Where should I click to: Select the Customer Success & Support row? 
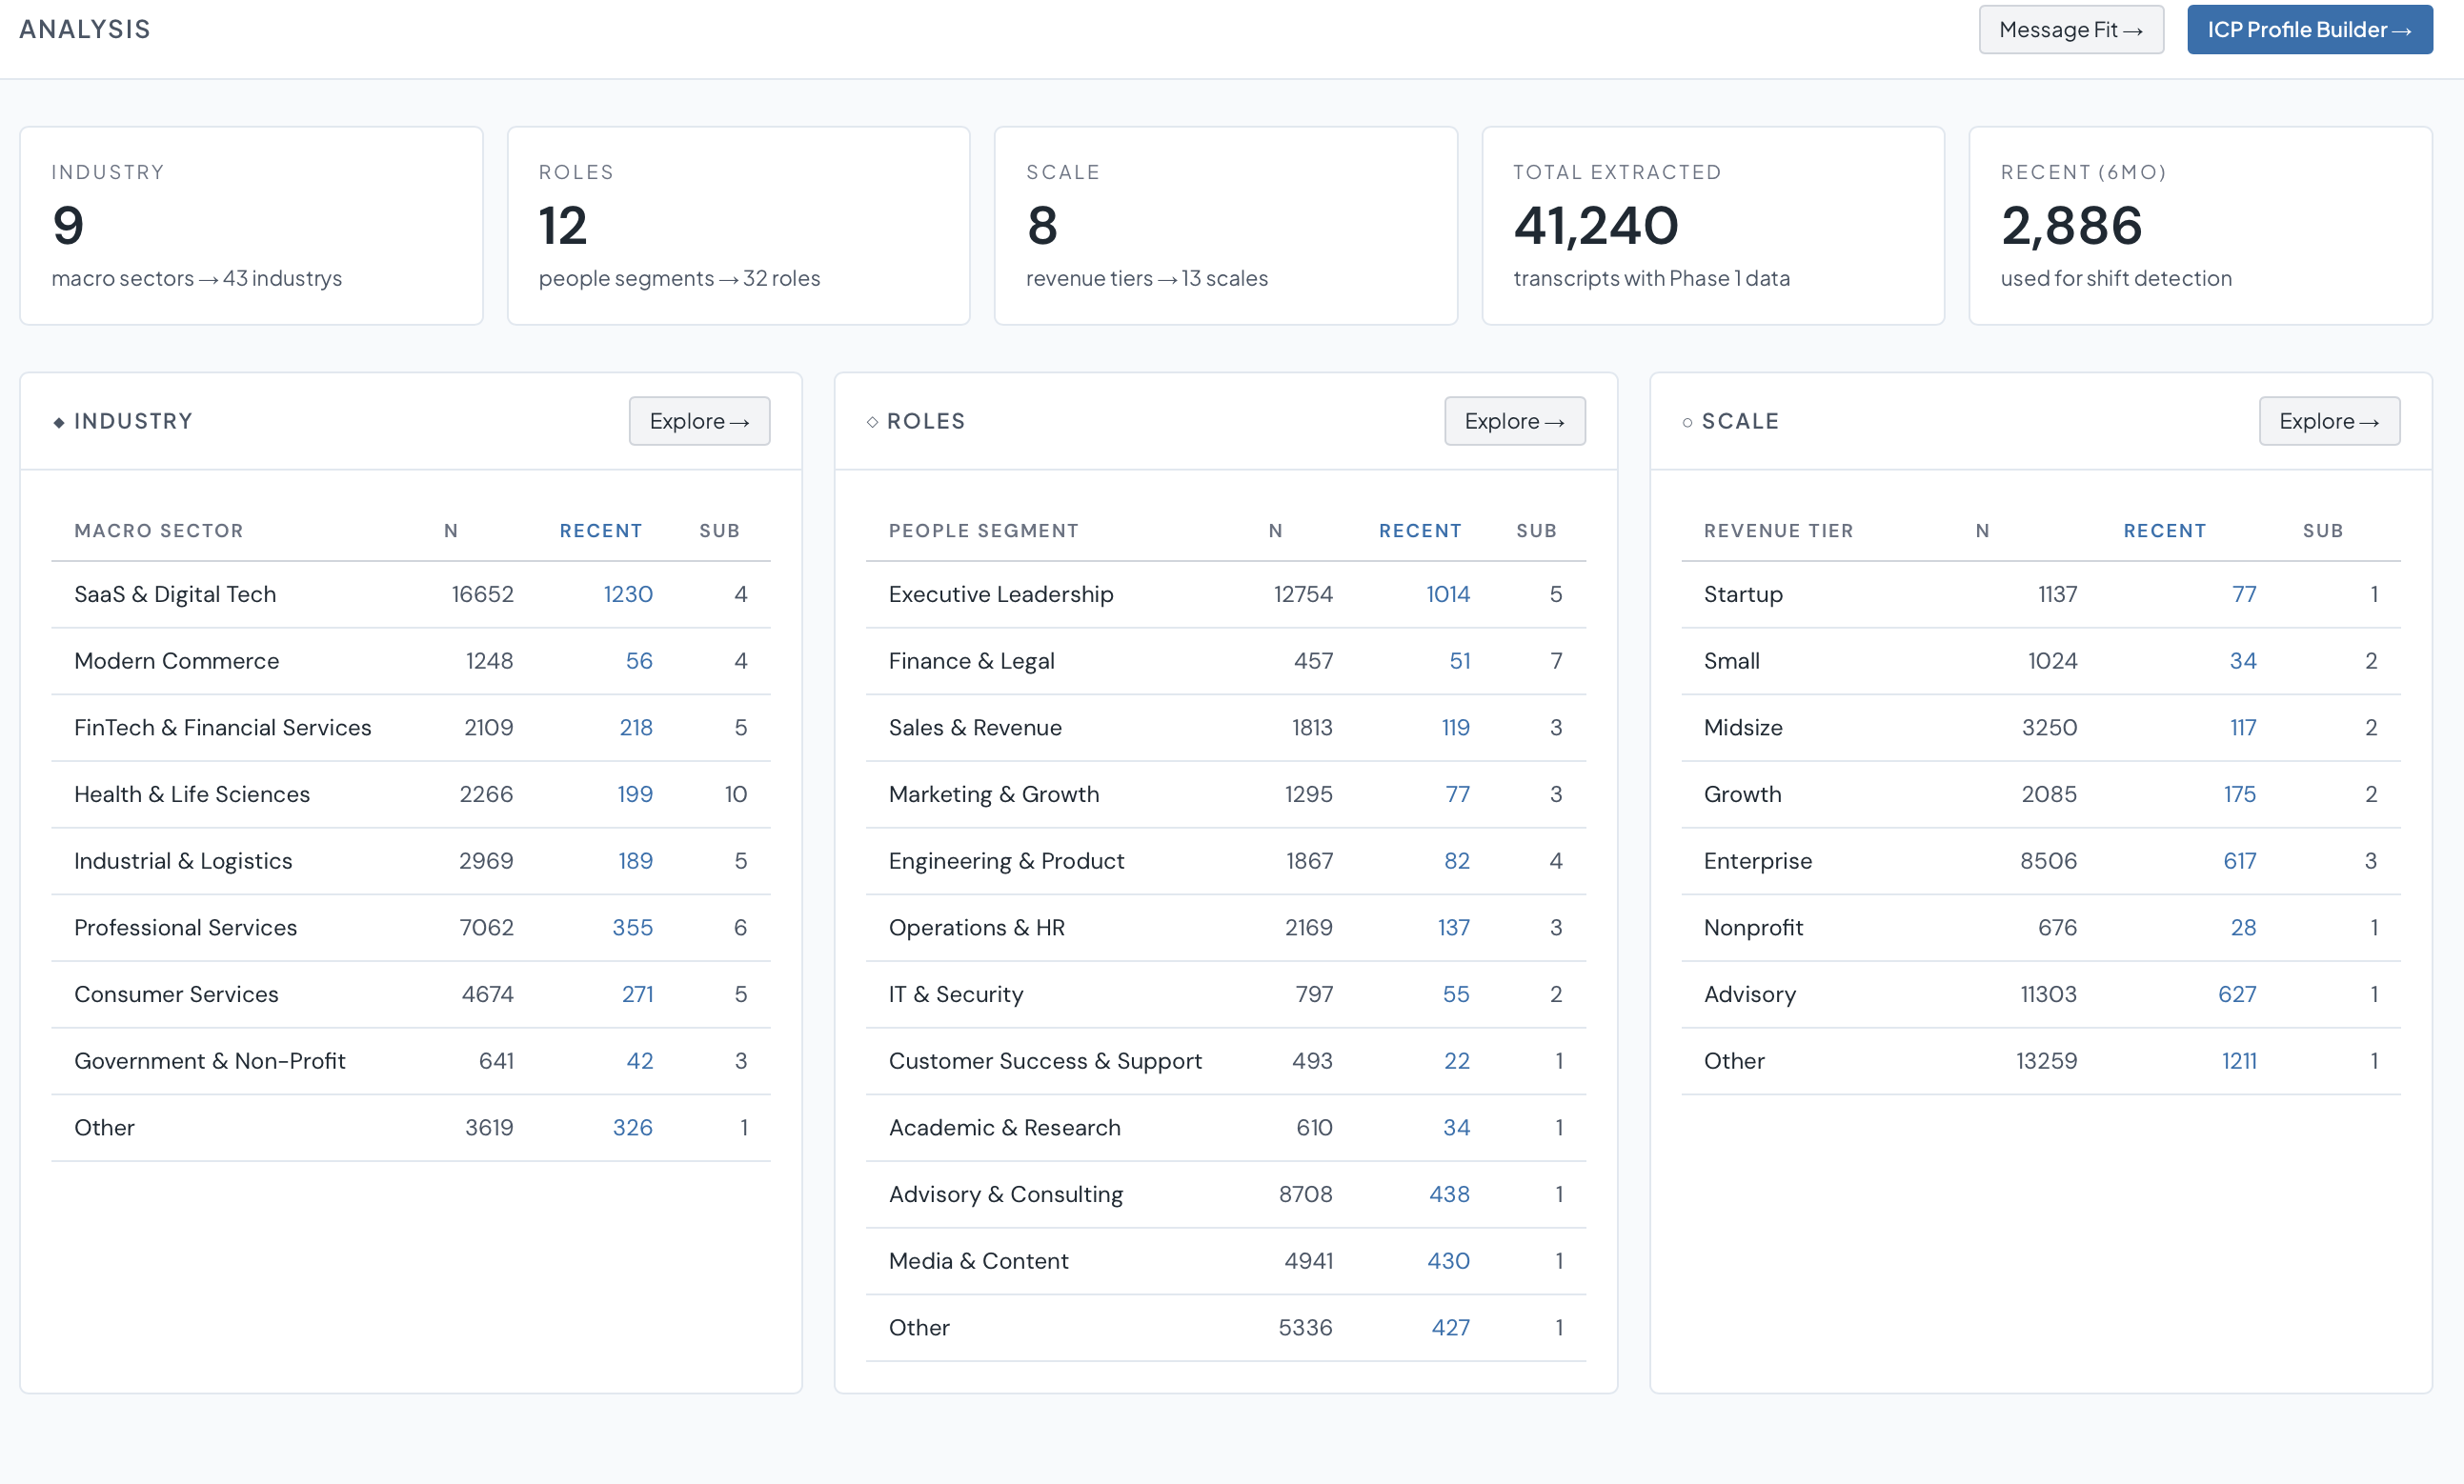[x=1225, y=1061]
